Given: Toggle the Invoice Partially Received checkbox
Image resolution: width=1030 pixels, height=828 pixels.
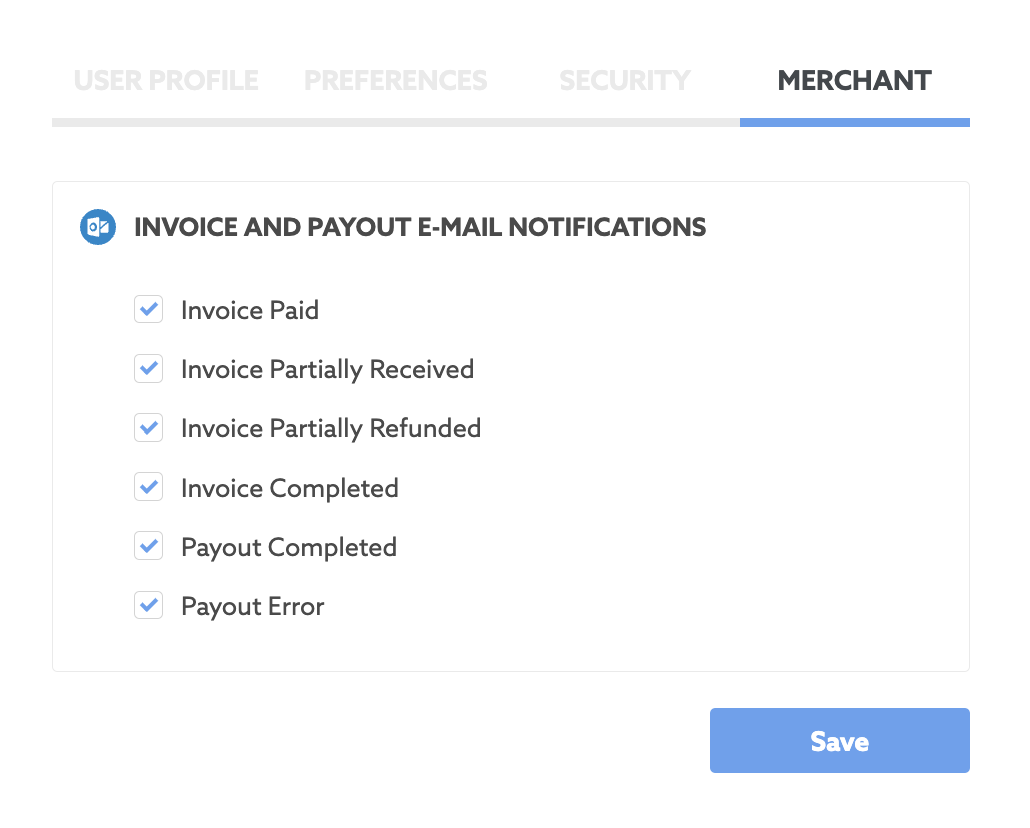Looking at the screenshot, I should pos(148,368).
